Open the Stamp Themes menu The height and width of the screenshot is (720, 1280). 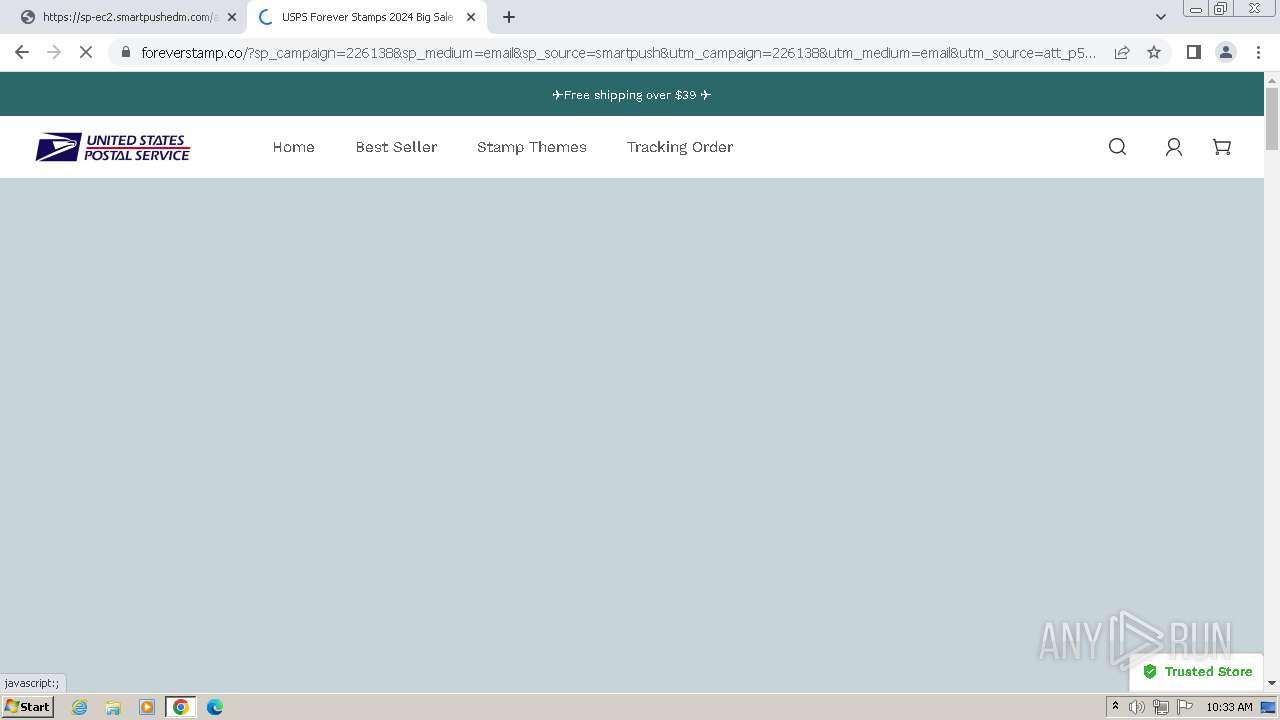coord(531,147)
